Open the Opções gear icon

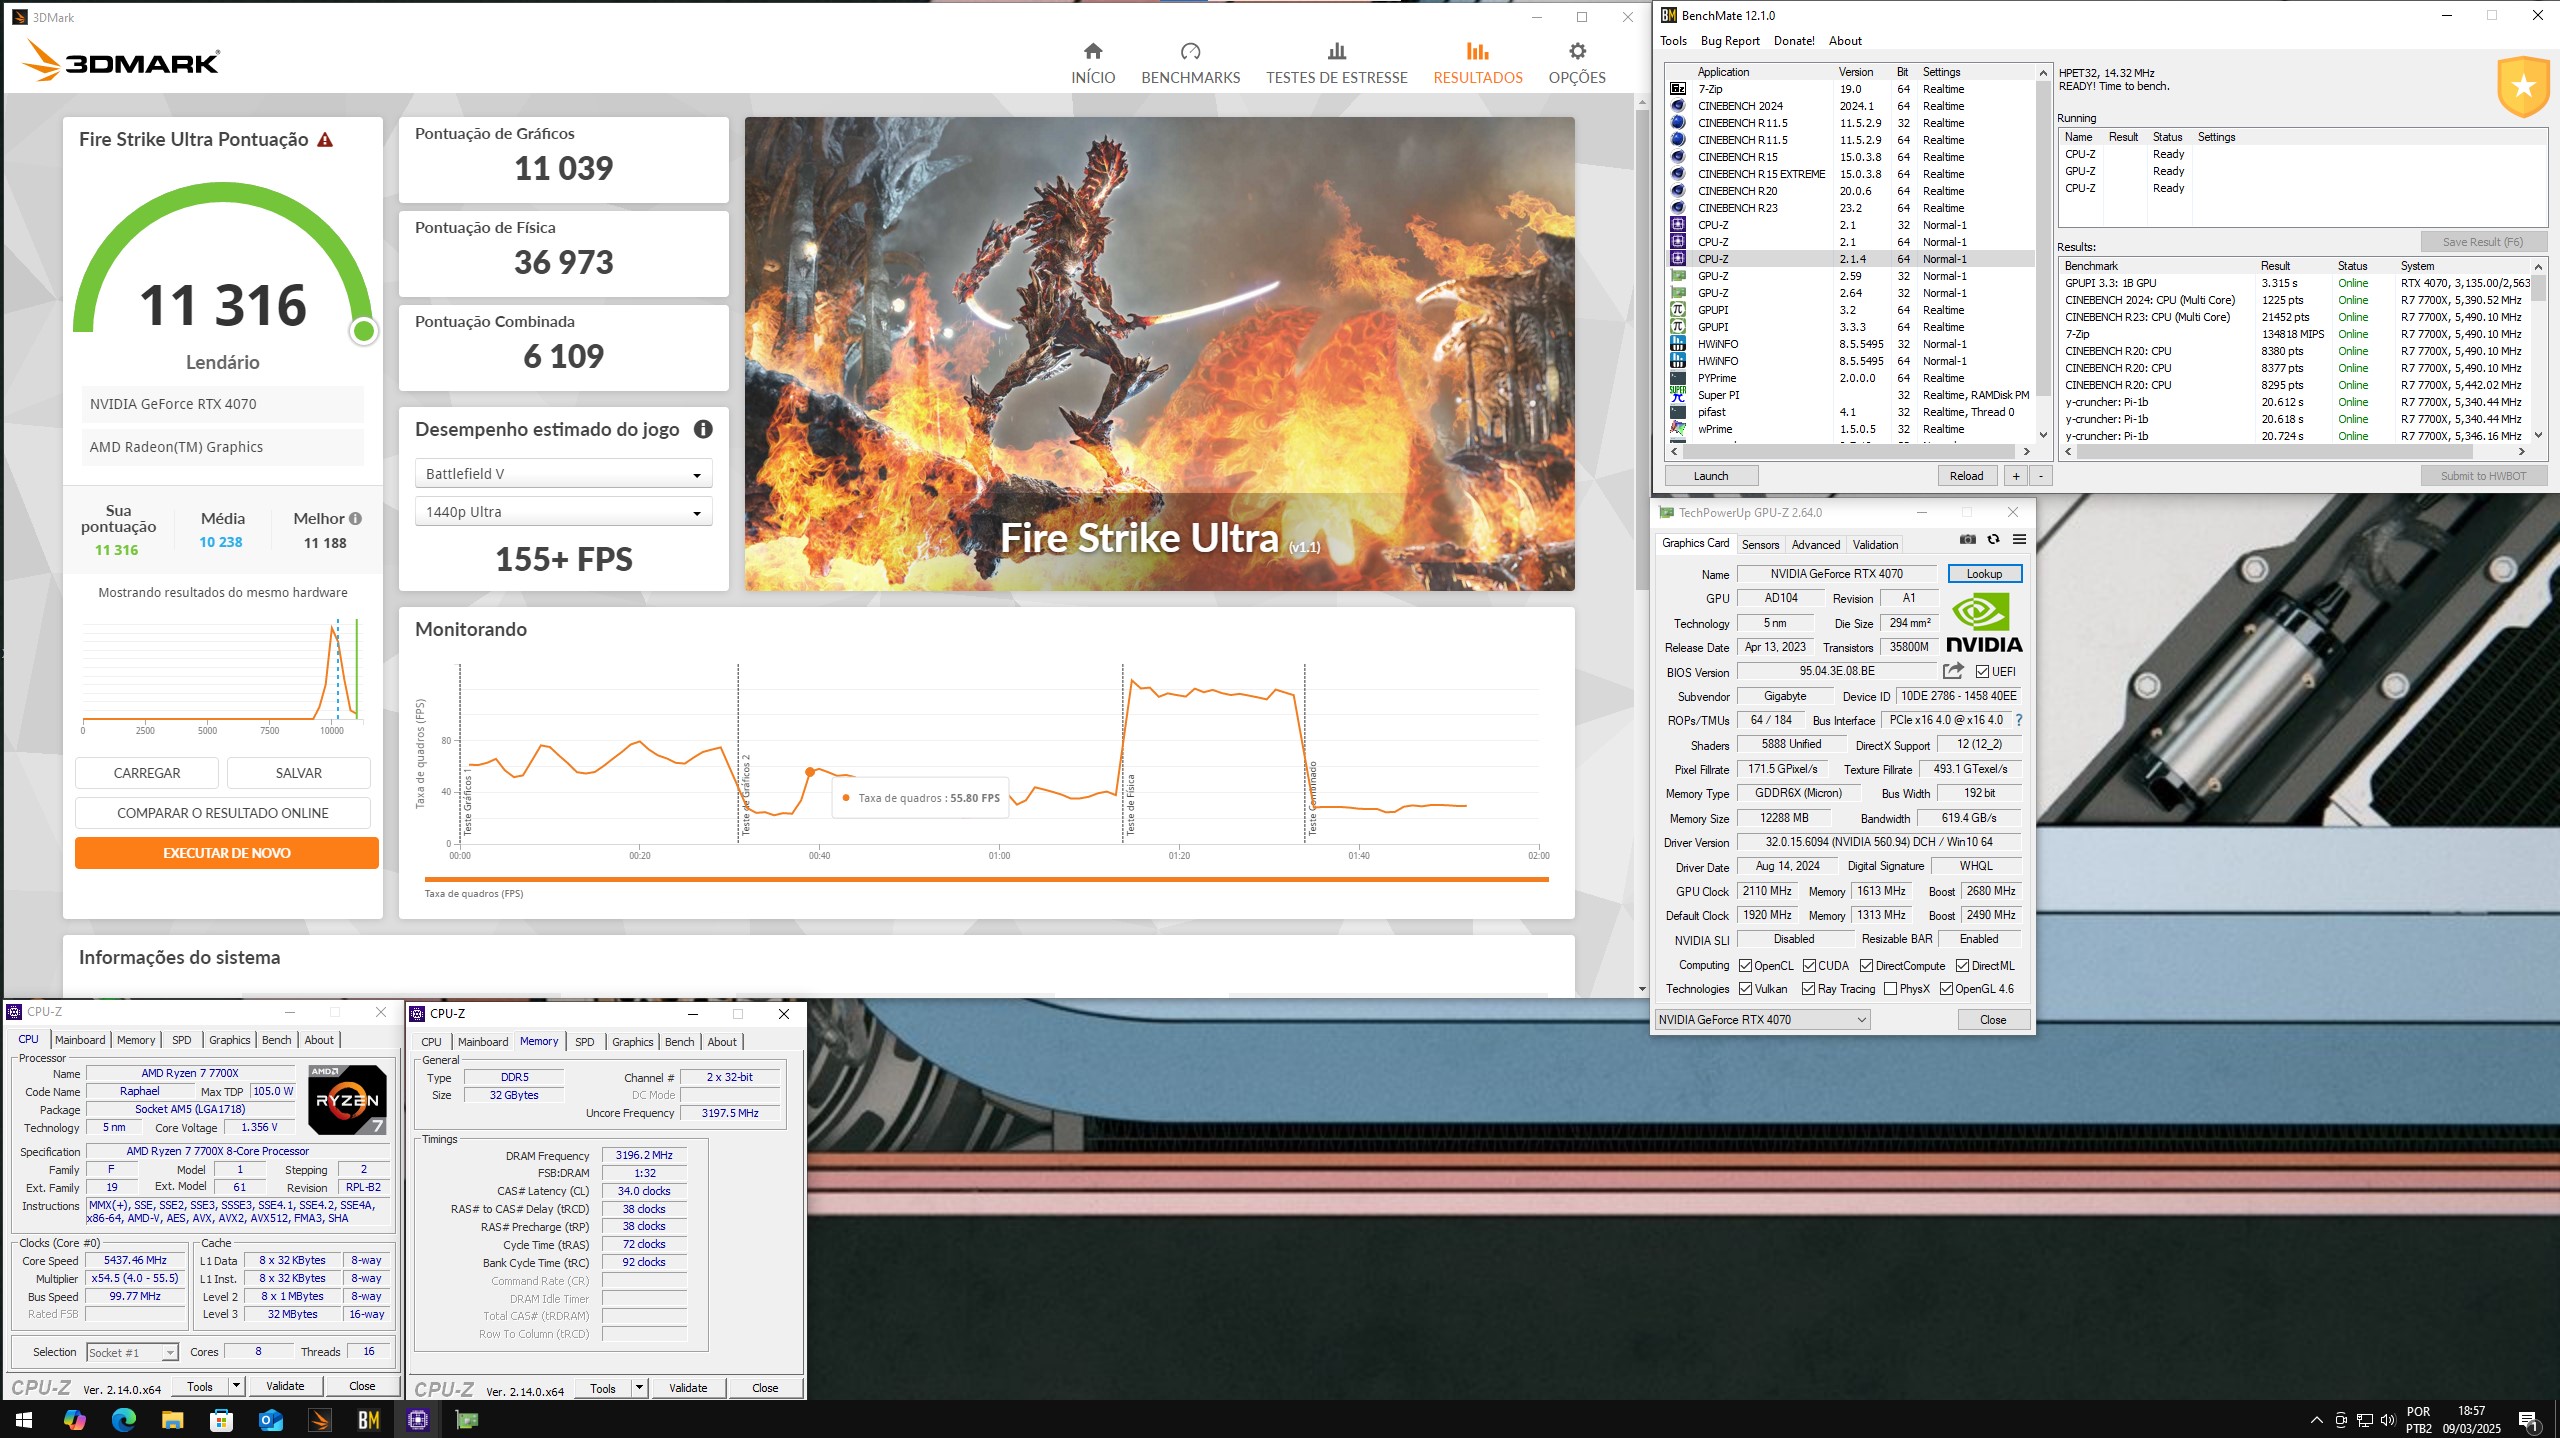pos(1577,51)
